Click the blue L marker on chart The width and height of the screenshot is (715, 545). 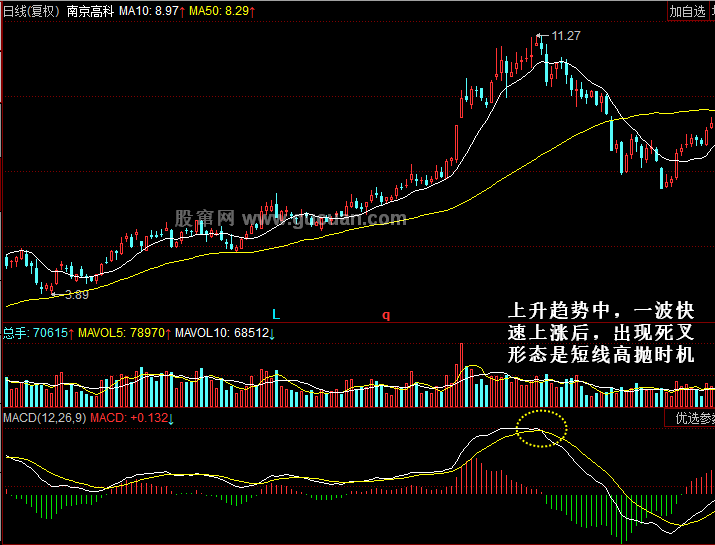(x=276, y=314)
